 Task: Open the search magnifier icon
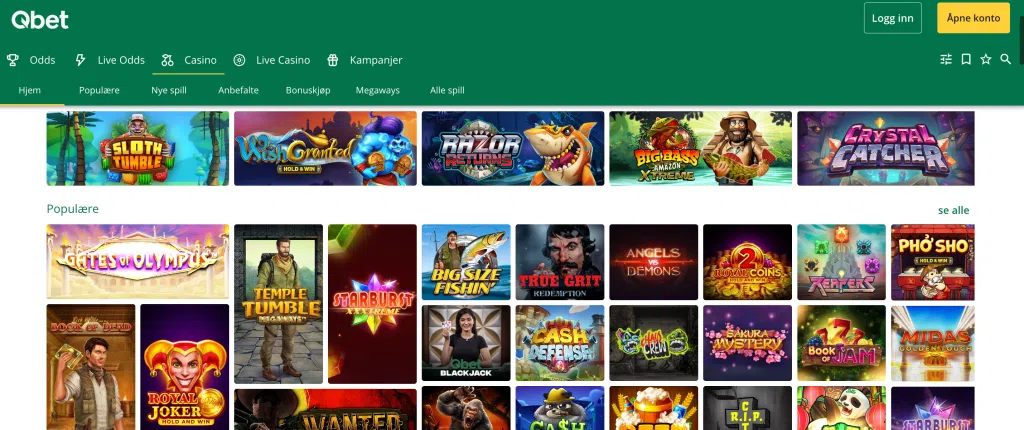pos(1006,59)
